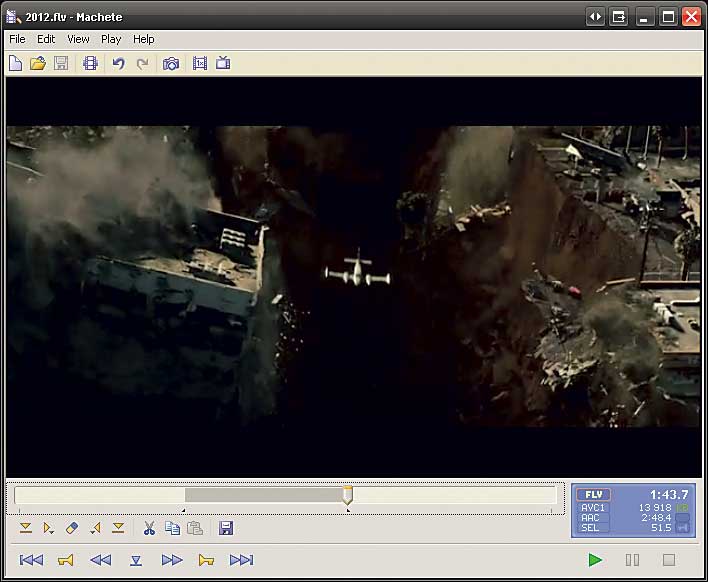The width and height of the screenshot is (708, 582).
Task: Stop the video playback
Action: pos(669,560)
